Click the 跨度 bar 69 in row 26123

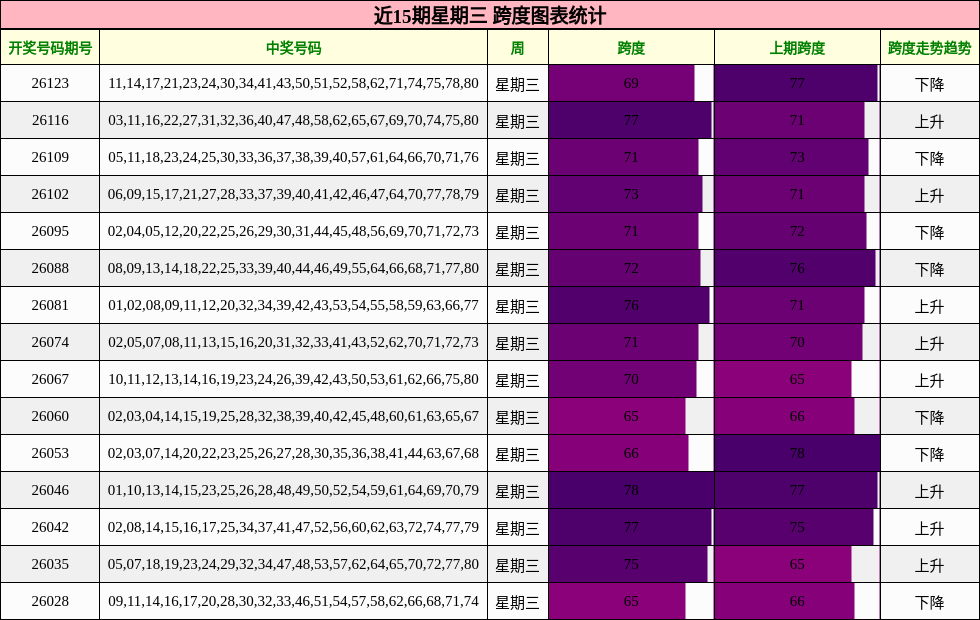tap(622, 83)
